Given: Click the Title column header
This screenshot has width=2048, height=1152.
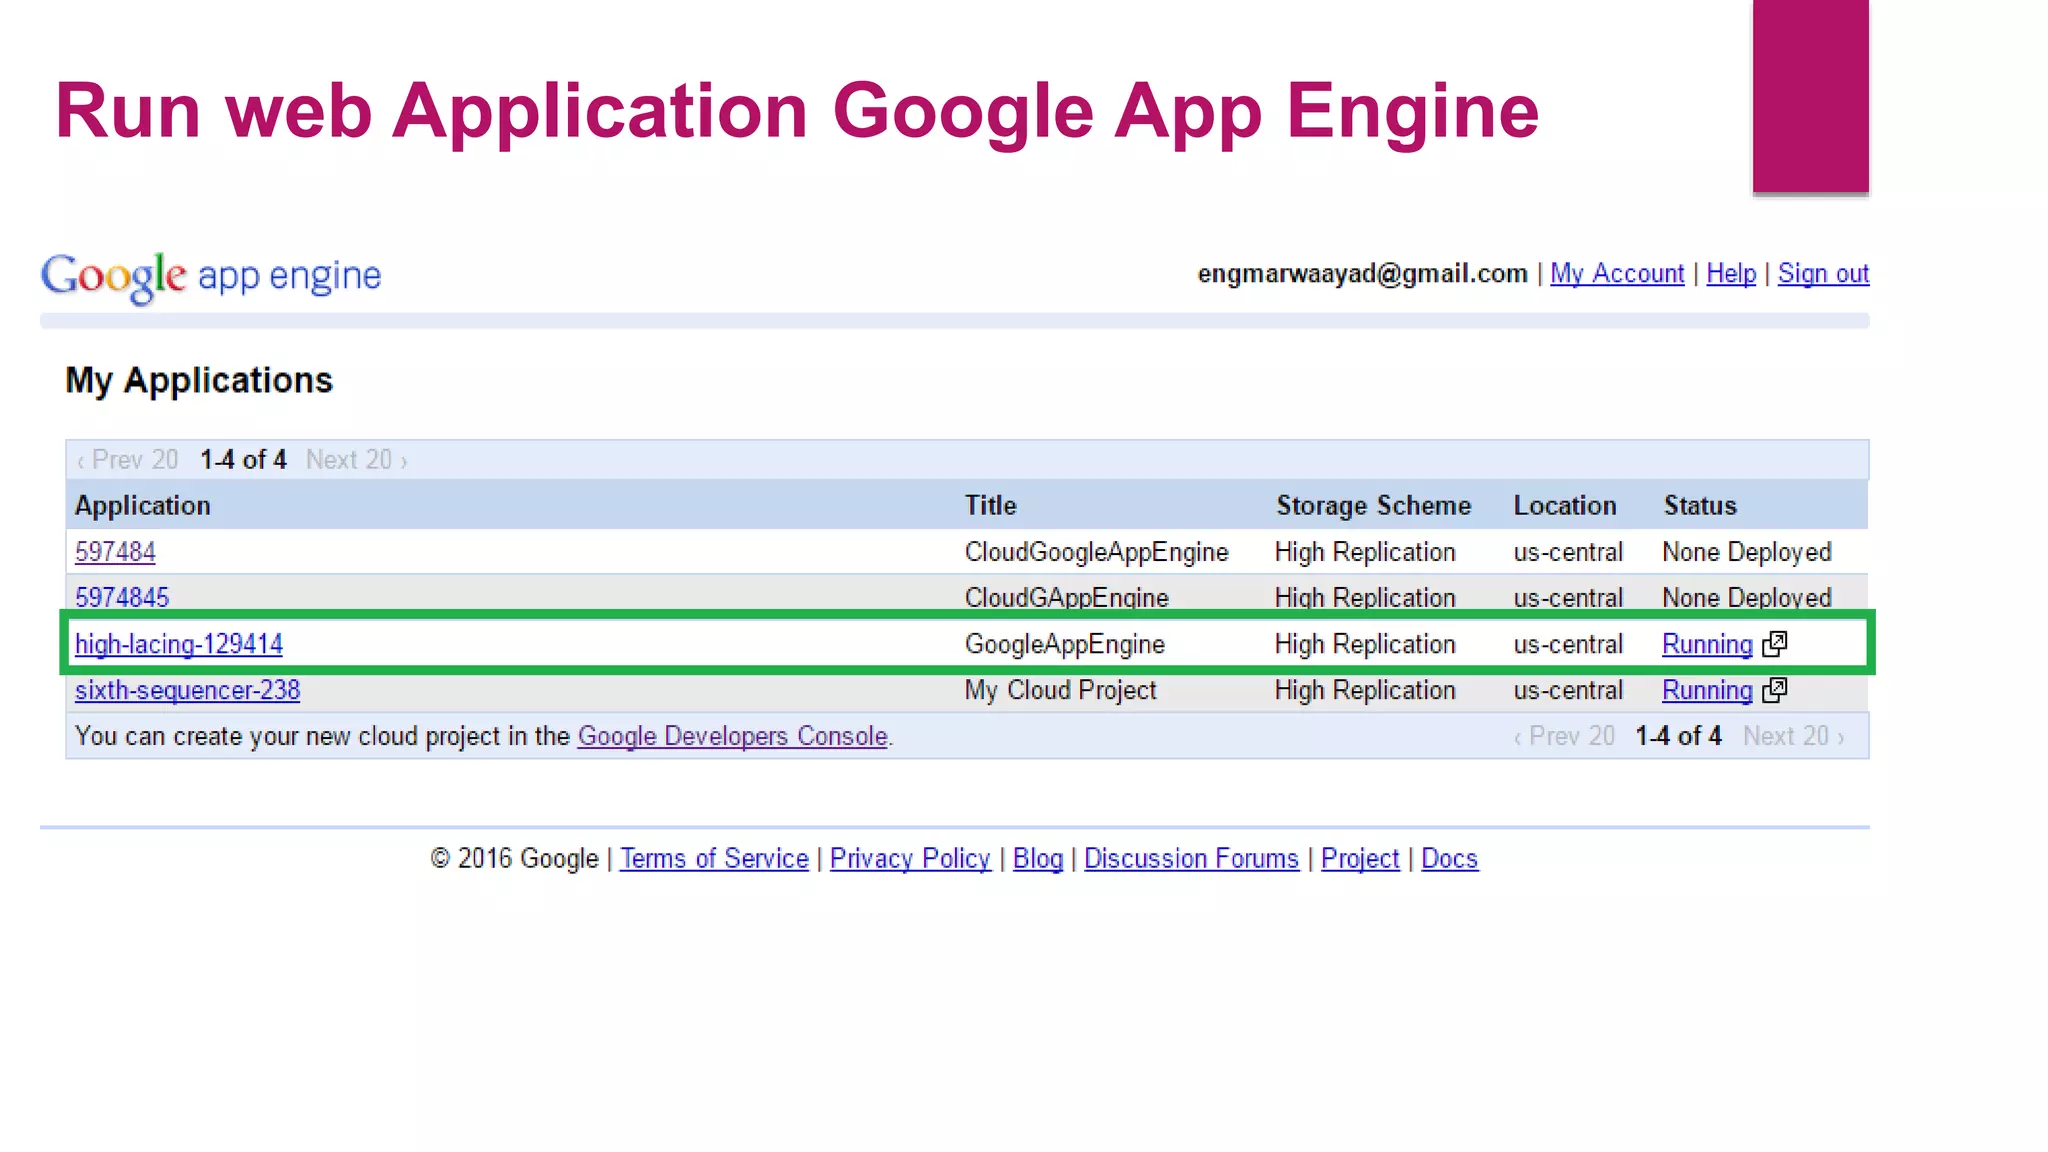Looking at the screenshot, I should pos(990,506).
